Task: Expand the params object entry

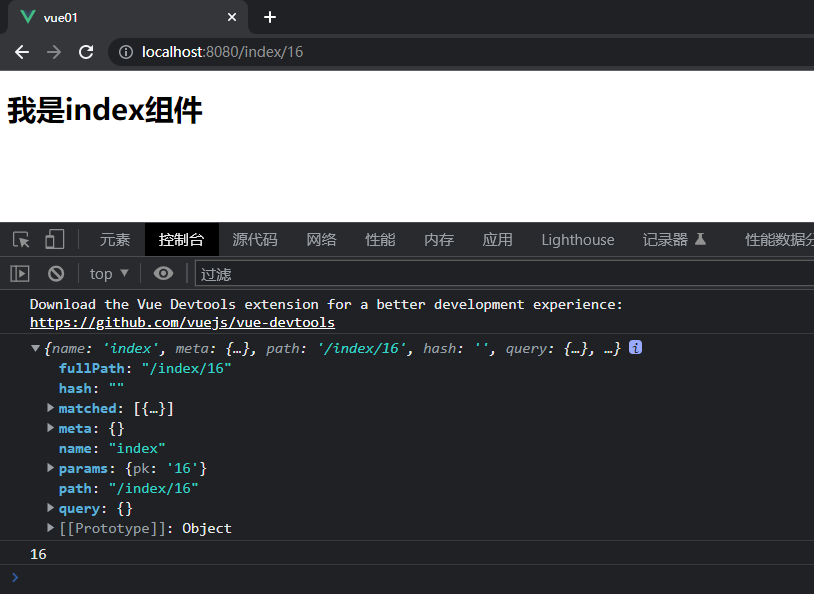Action: 51,468
